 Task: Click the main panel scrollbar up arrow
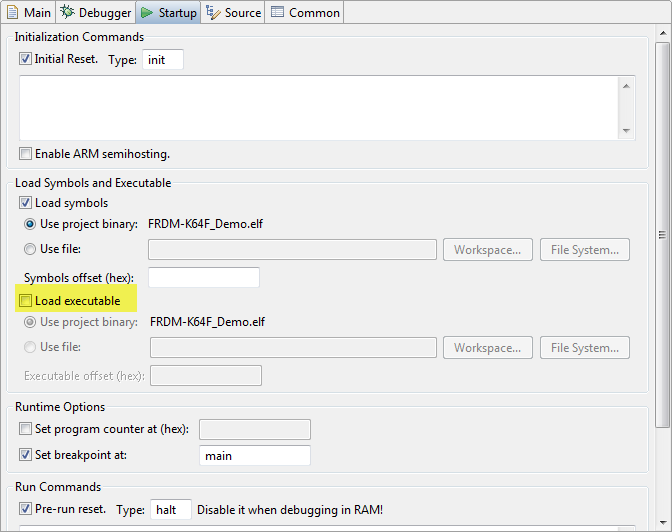point(663,33)
